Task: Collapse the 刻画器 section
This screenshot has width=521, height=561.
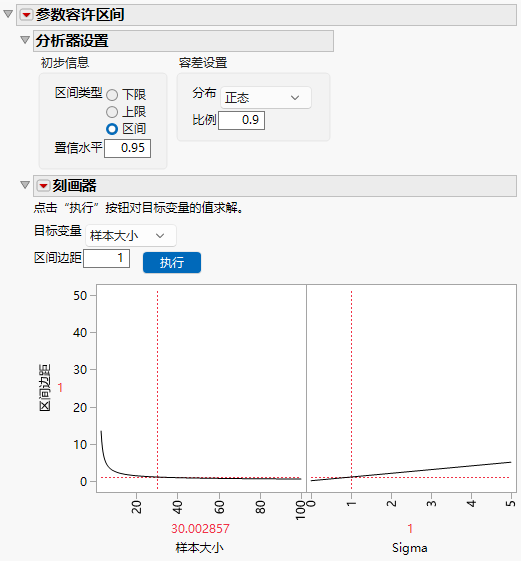Action: pos(25,185)
